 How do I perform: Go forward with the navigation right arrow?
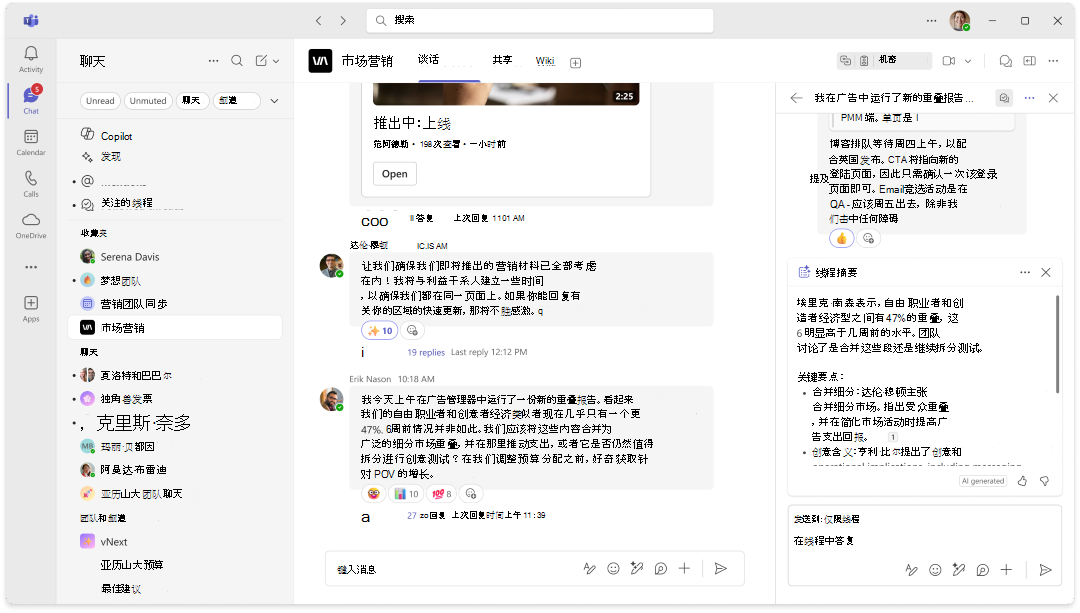click(x=343, y=21)
